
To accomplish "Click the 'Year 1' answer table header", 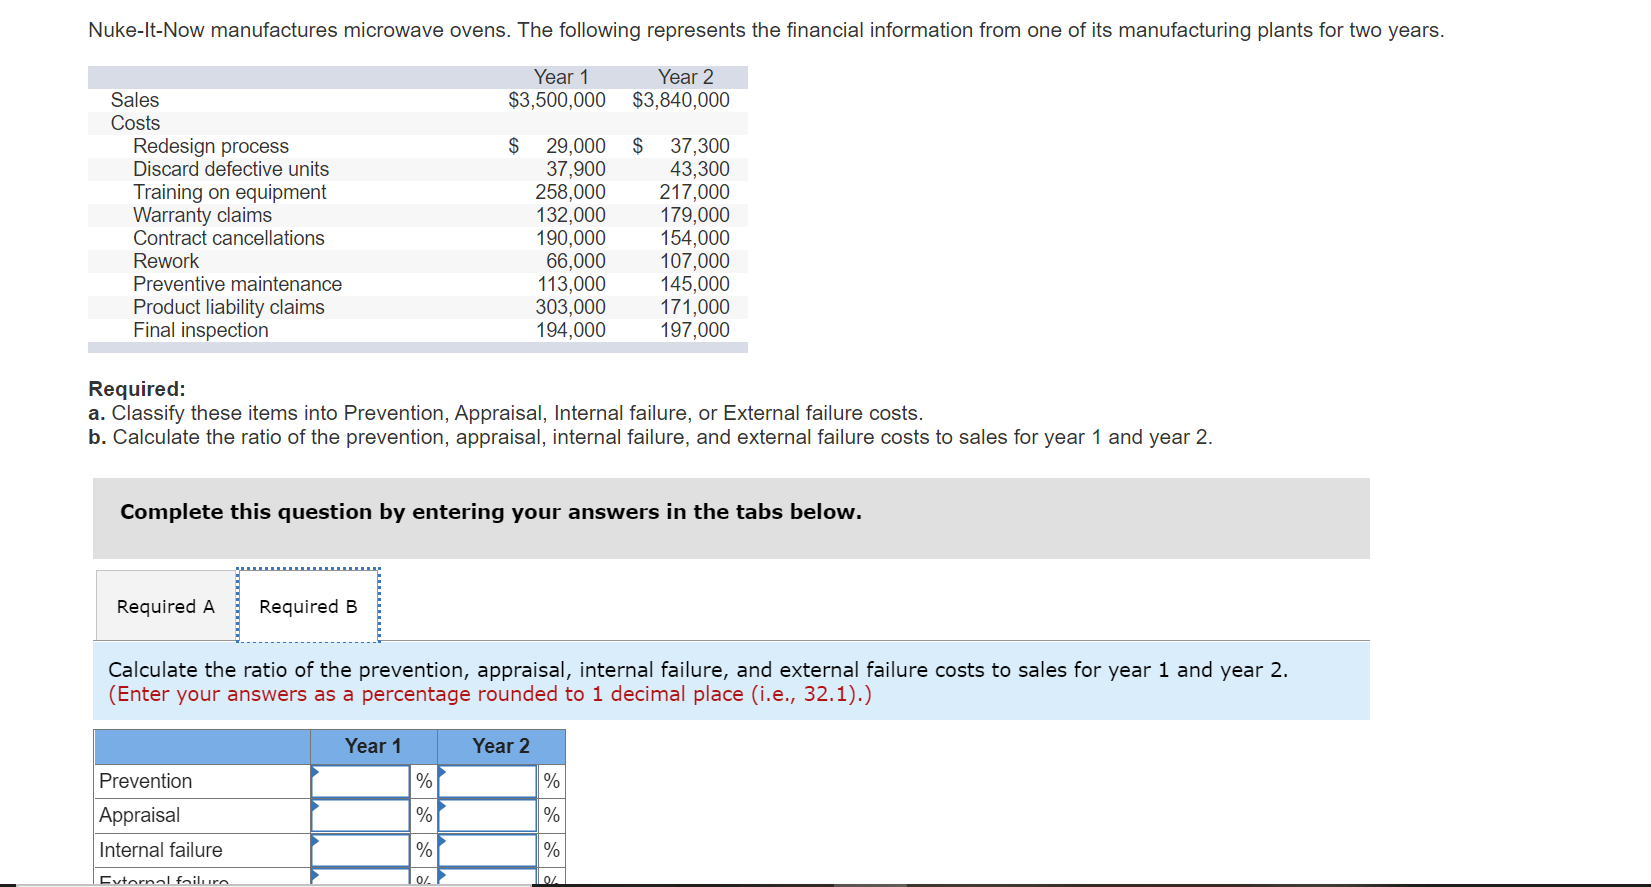I will click(x=373, y=746).
